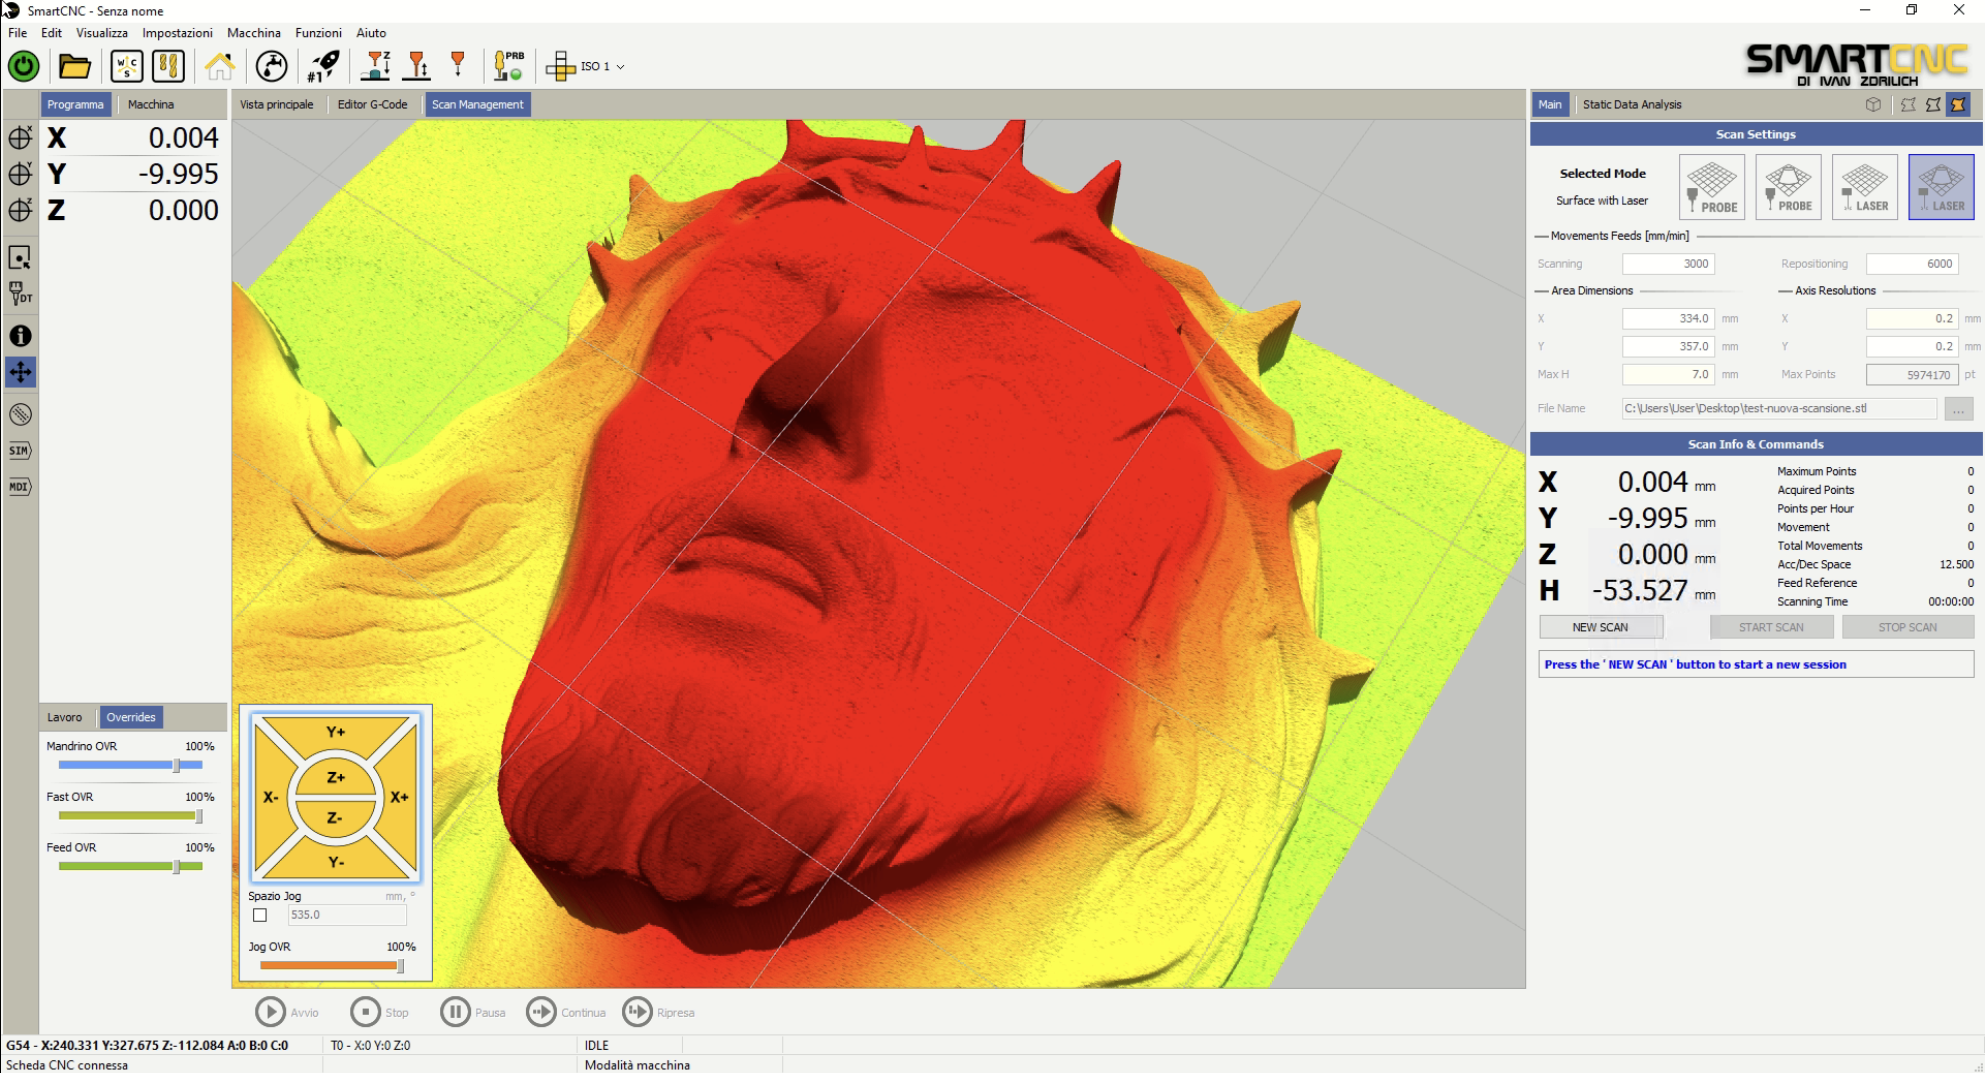Select flat surface LASER scan mode
The image size is (1985, 1073).
pyautogui.click(x=1865, y=187)
